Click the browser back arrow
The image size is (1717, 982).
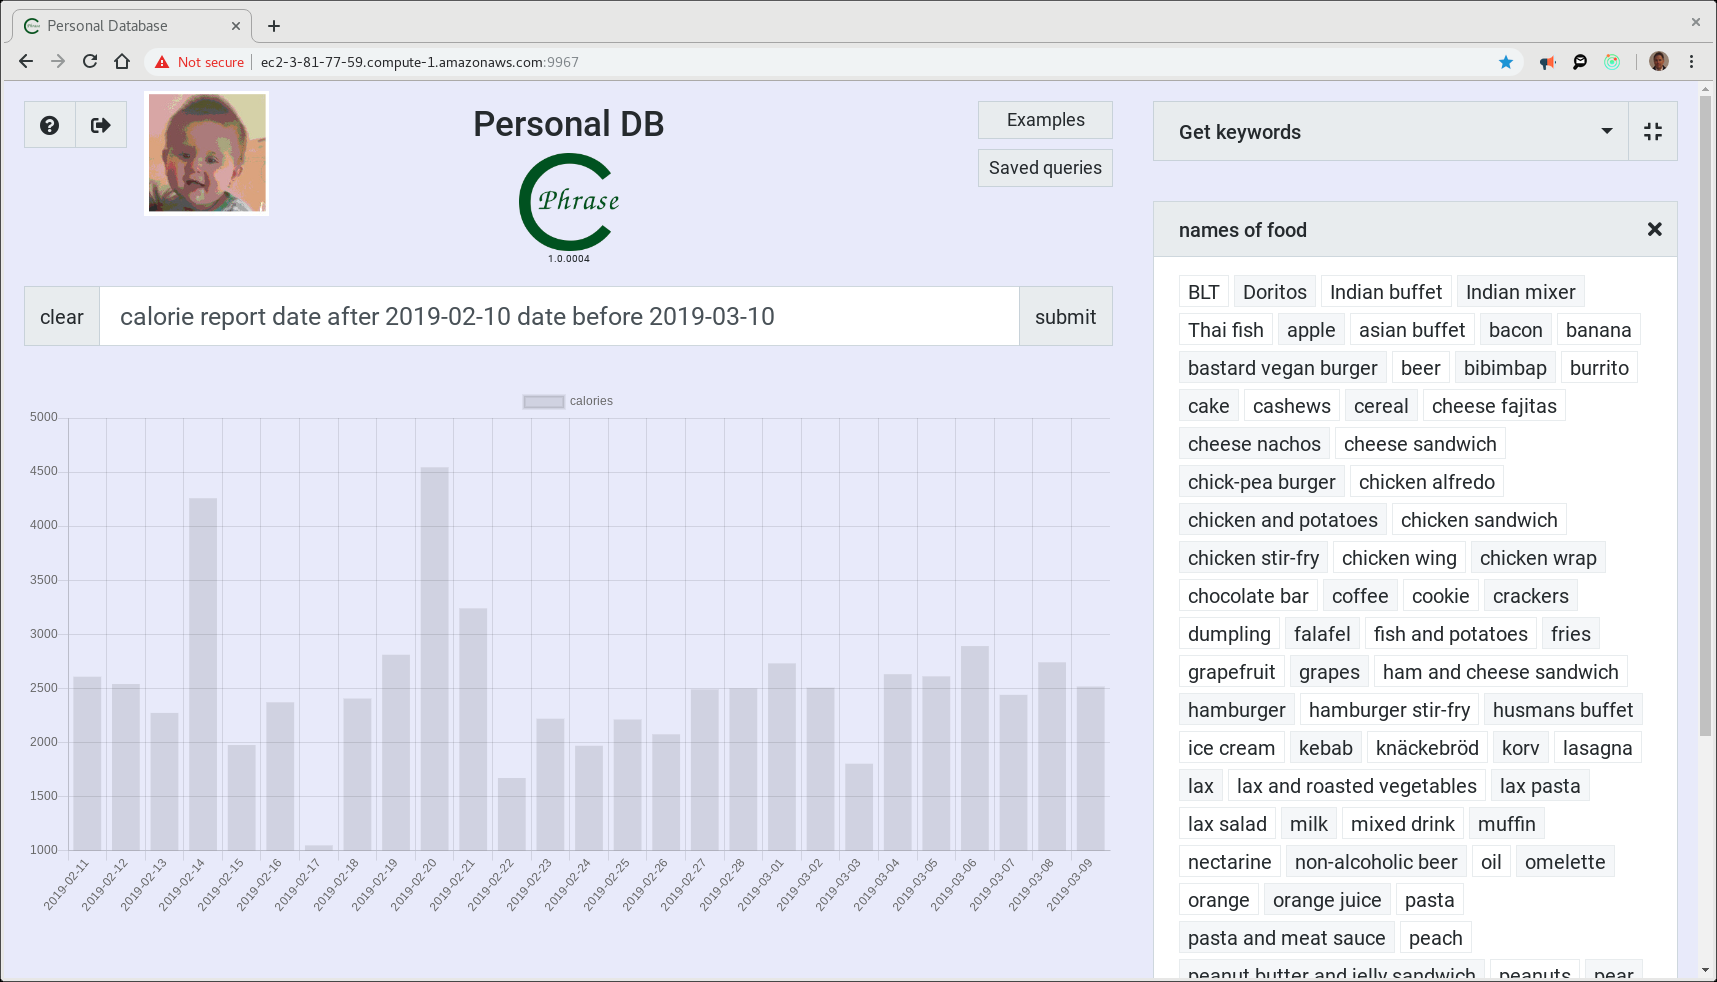pos(26,62)
